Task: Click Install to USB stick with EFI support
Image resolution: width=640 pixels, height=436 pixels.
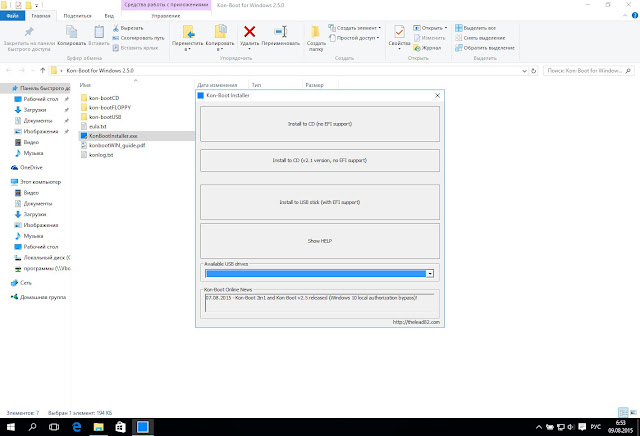Action: click(x=320, y=202)
